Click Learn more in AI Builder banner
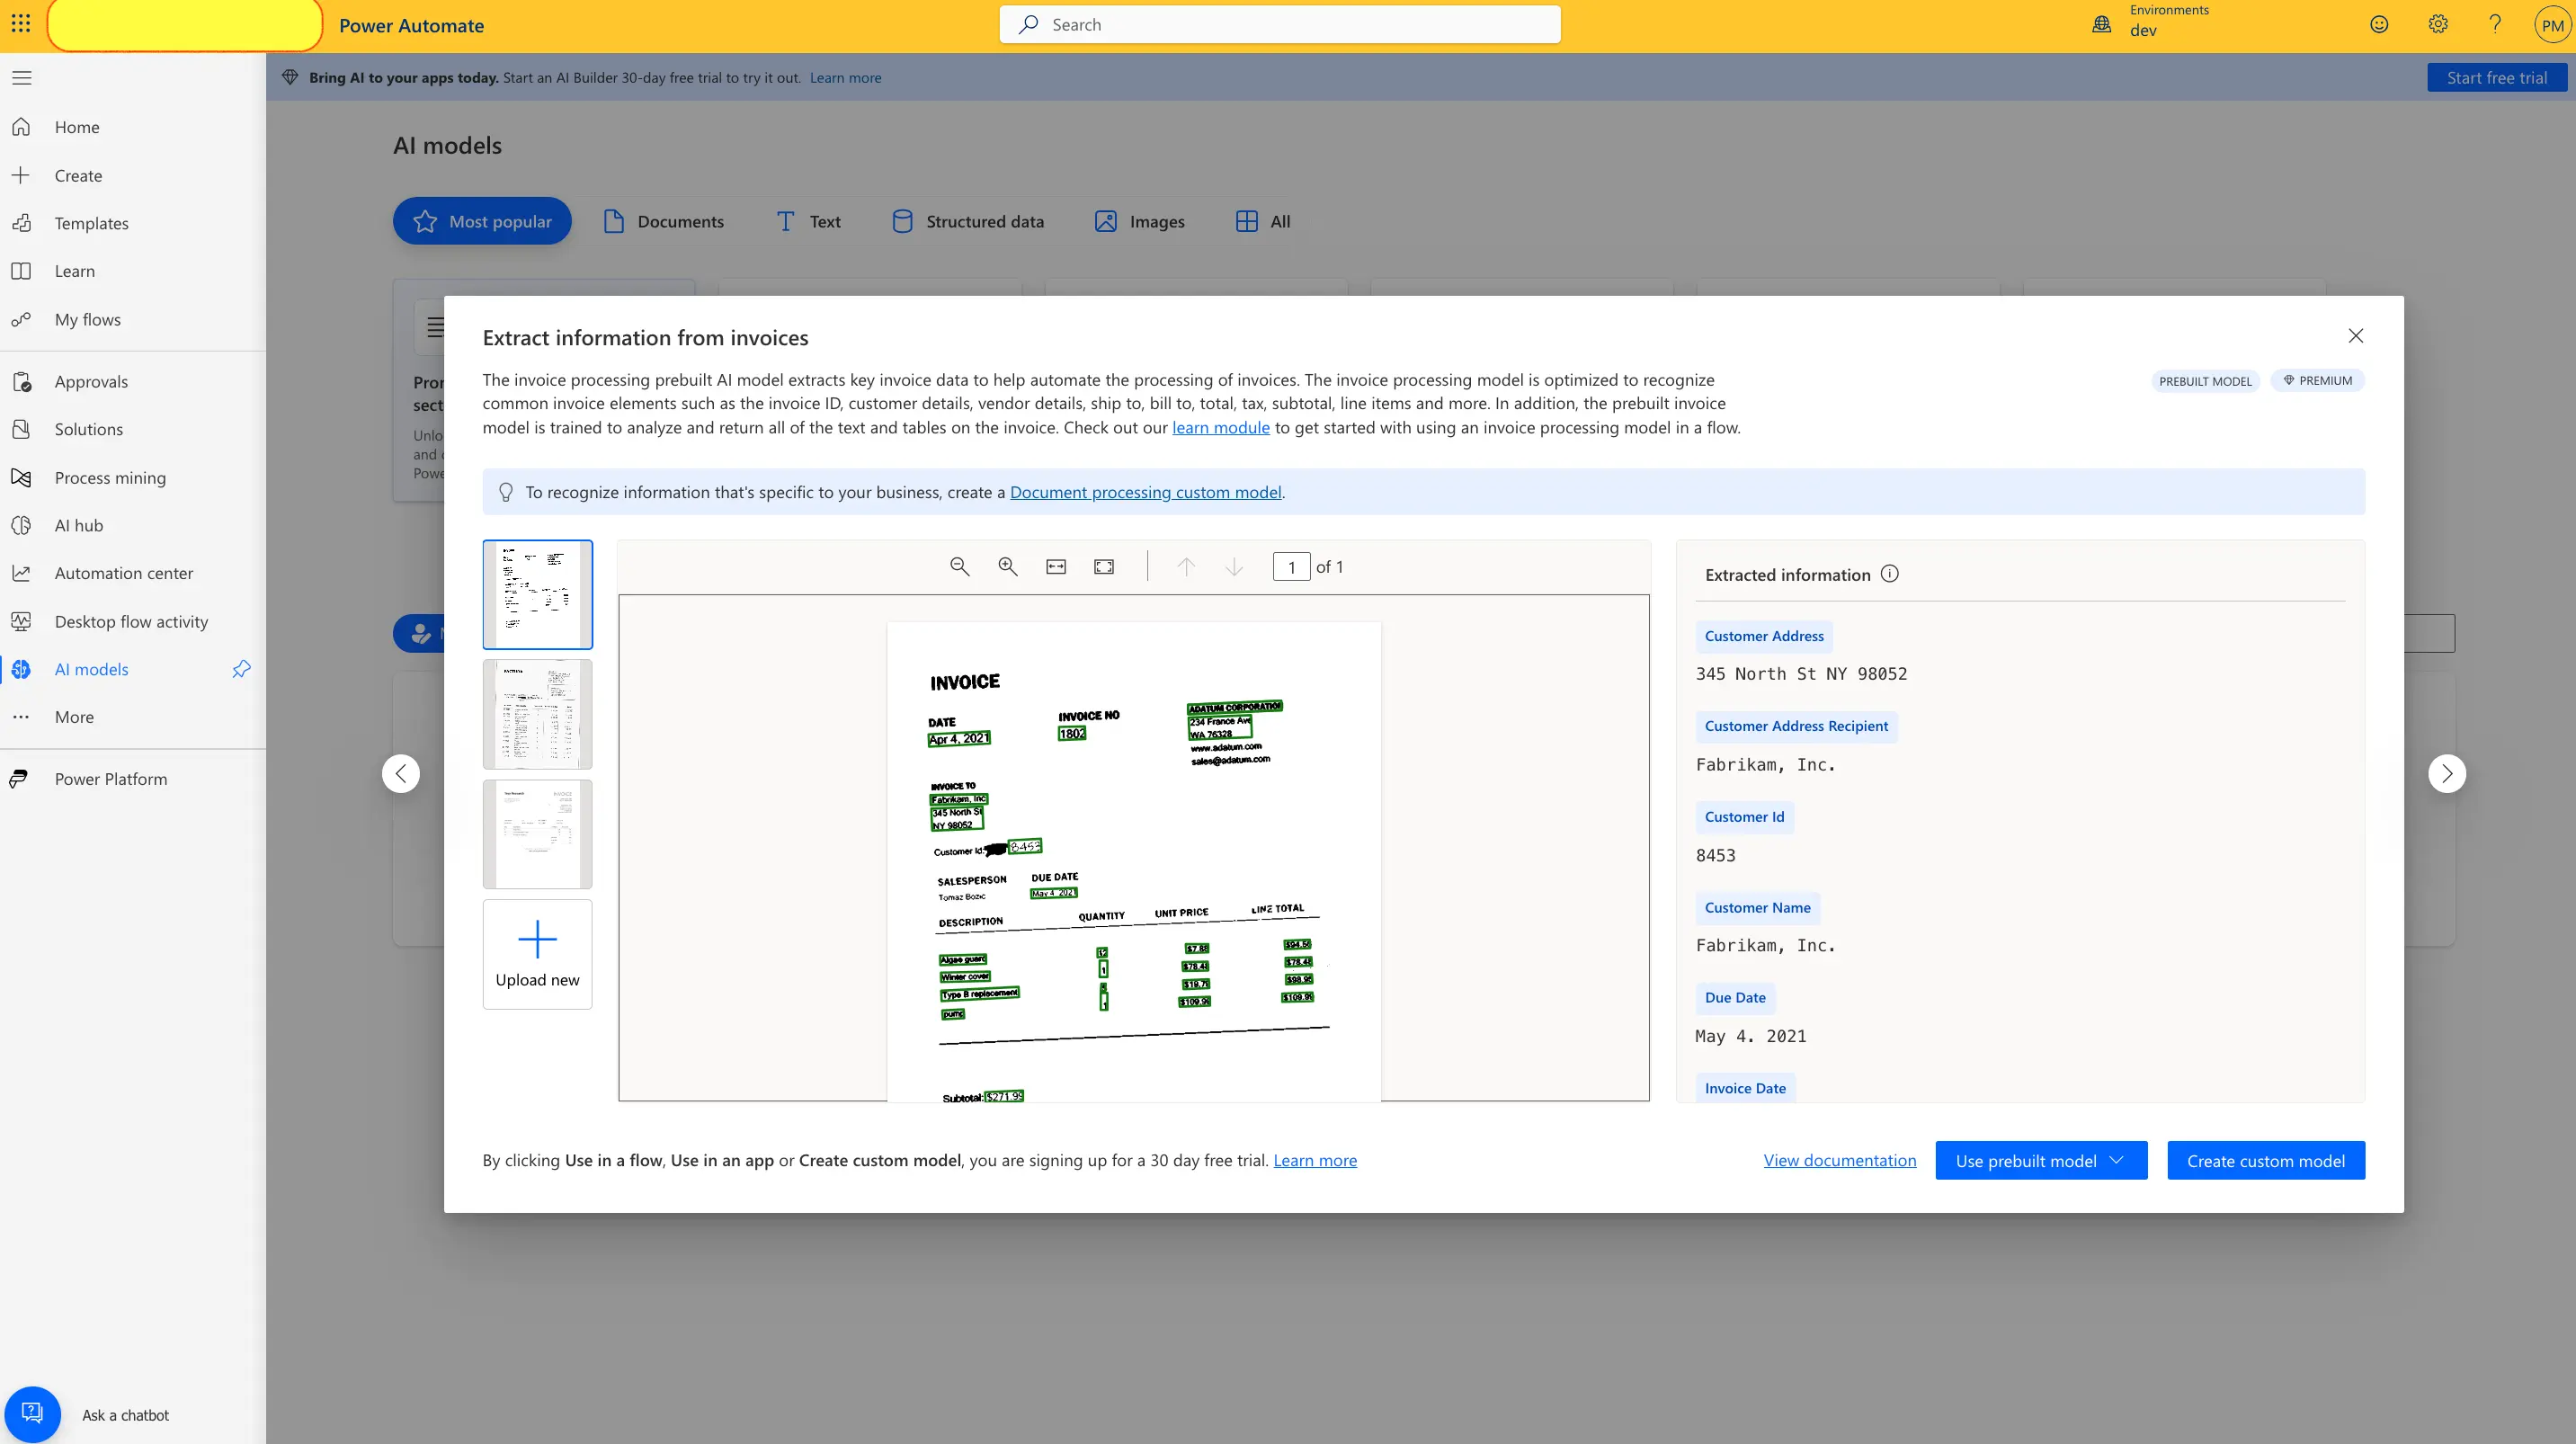Viewport: 2576px width, 1444px height. click(845, 77)
